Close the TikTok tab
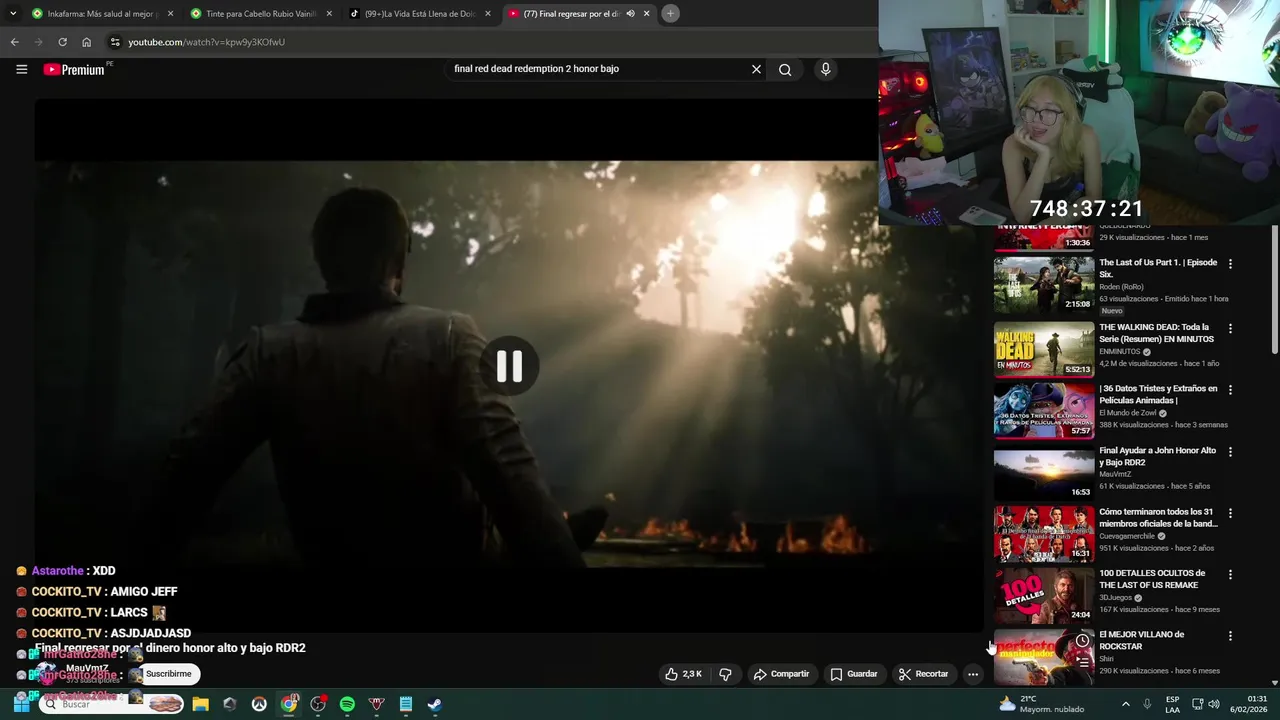1280x720 pixels. click(488, 14)
